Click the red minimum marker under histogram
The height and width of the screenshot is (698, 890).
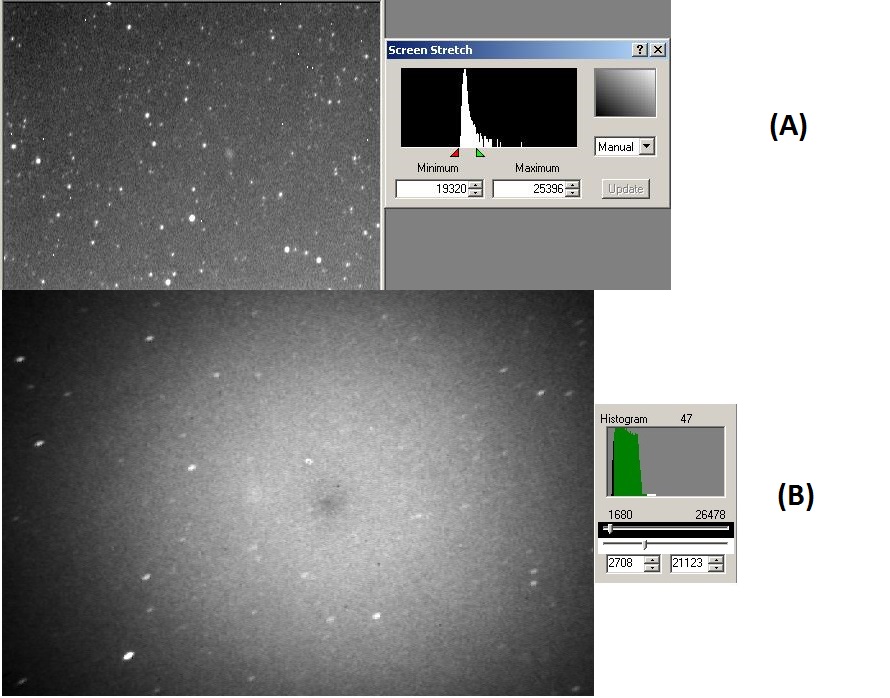(455, 153)
